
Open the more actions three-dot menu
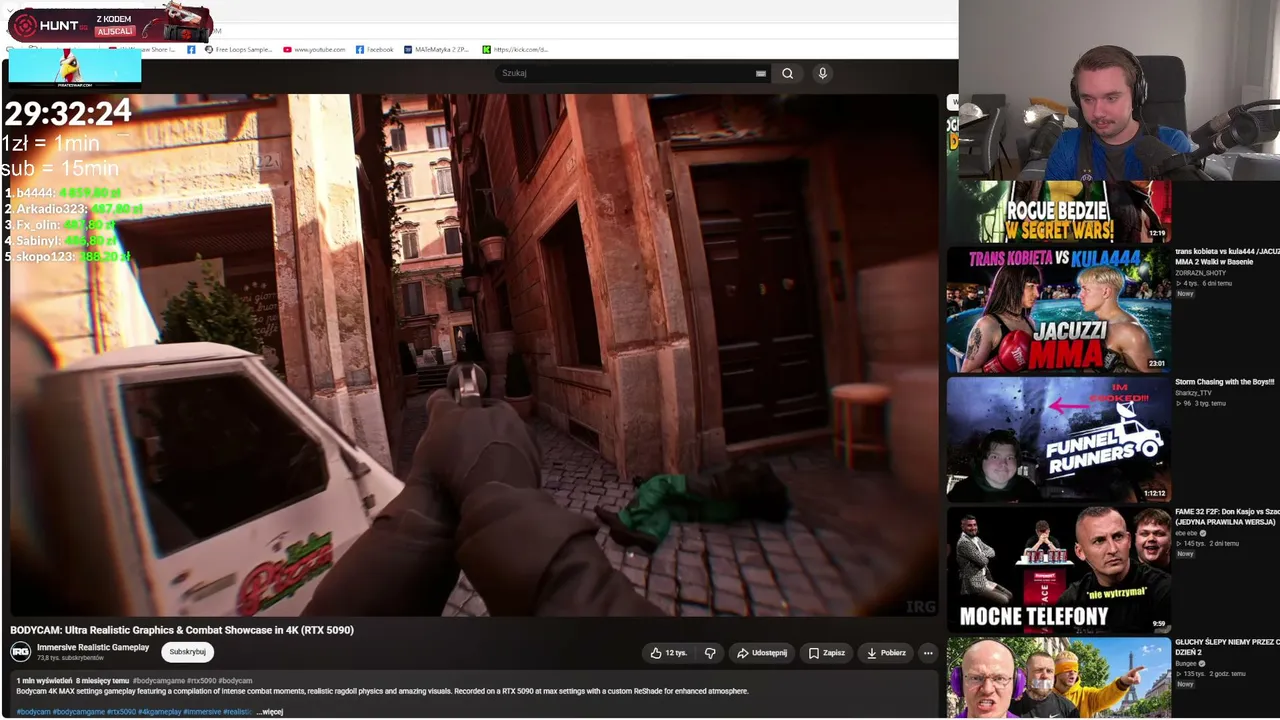point(928,653)
